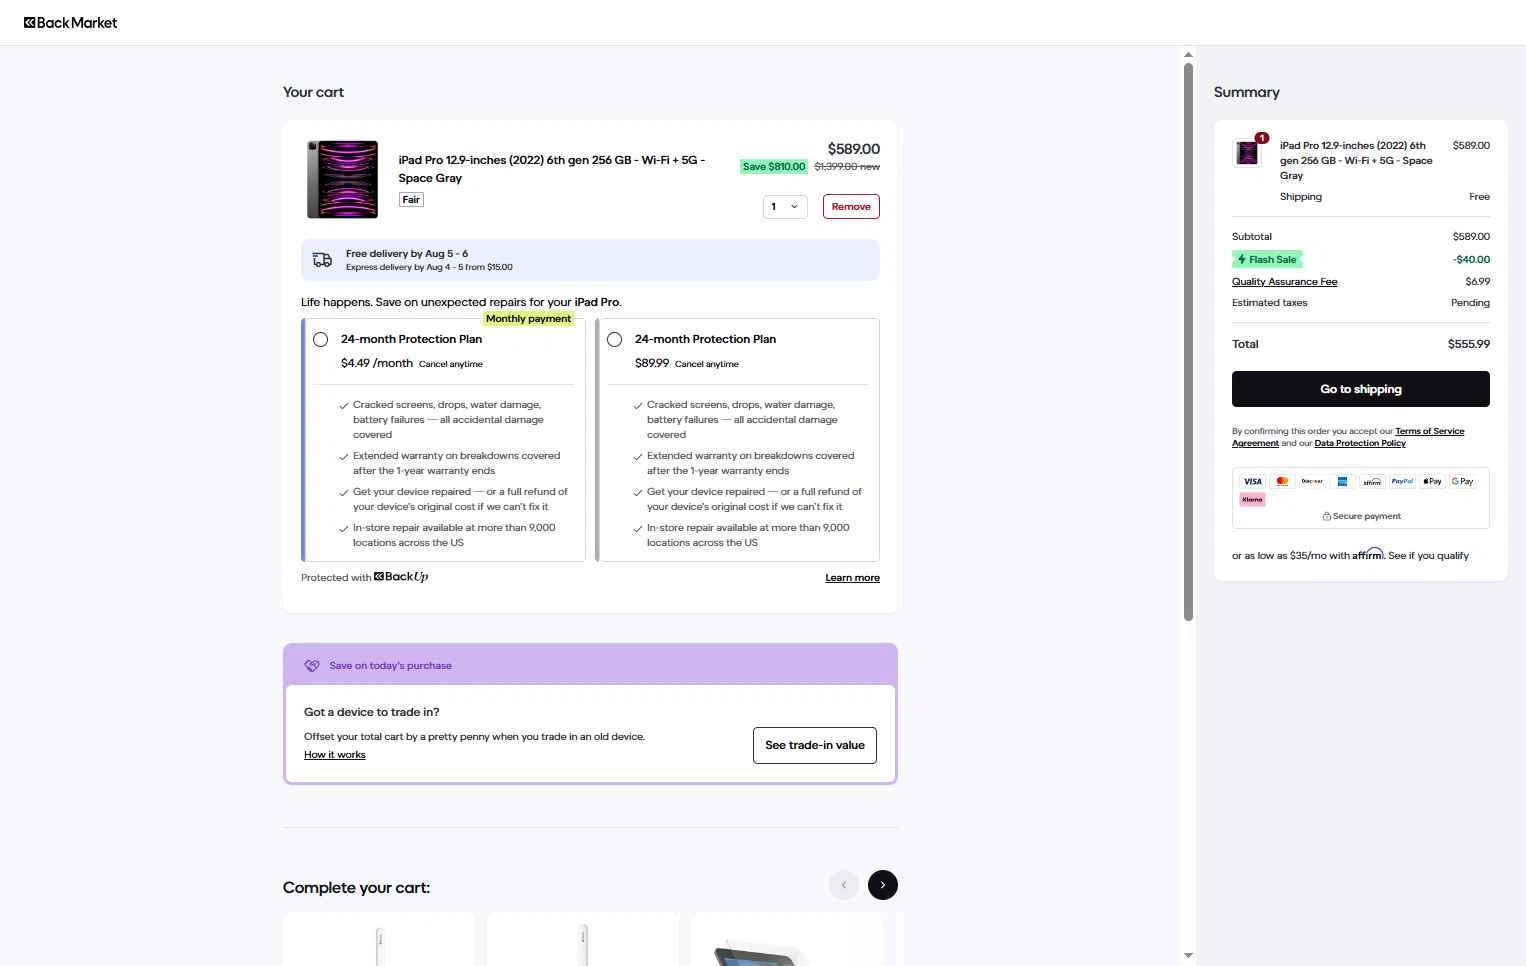Screen dimensions: 1526x966
Task: Click the $1,399.00 new strikethrough price
Action: [x=847, y=167]
